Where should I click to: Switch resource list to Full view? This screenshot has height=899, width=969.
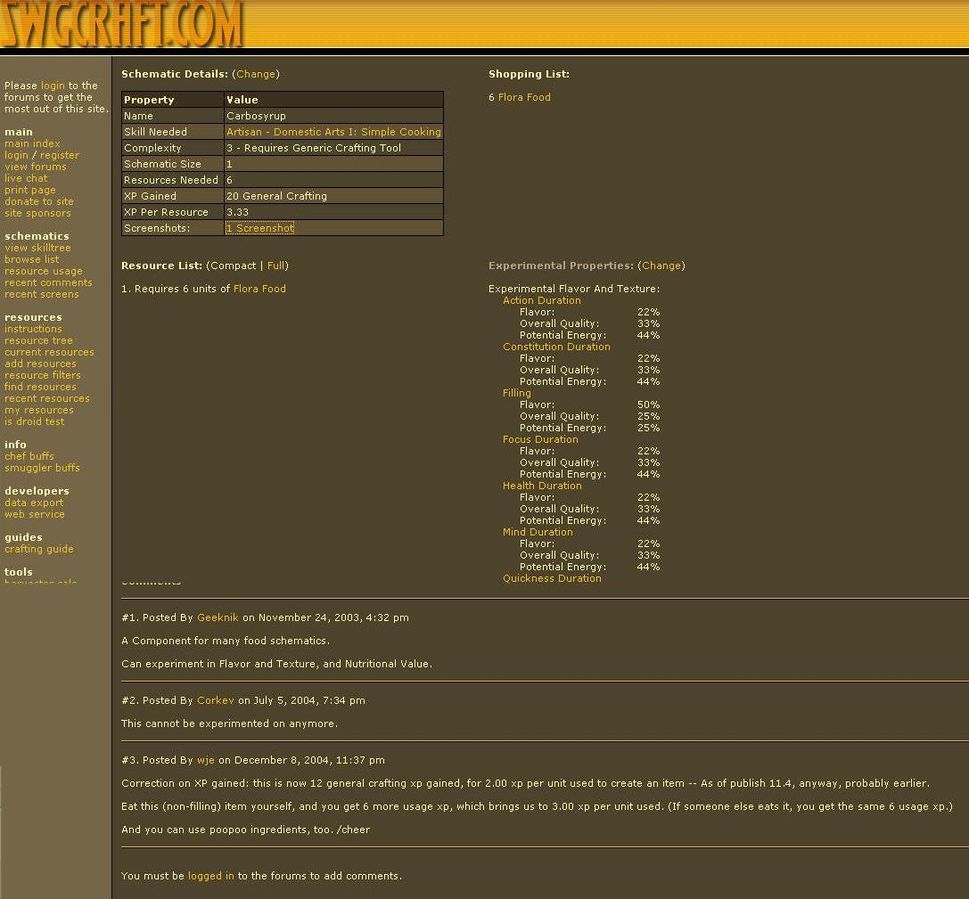click(x=276, y=266)
